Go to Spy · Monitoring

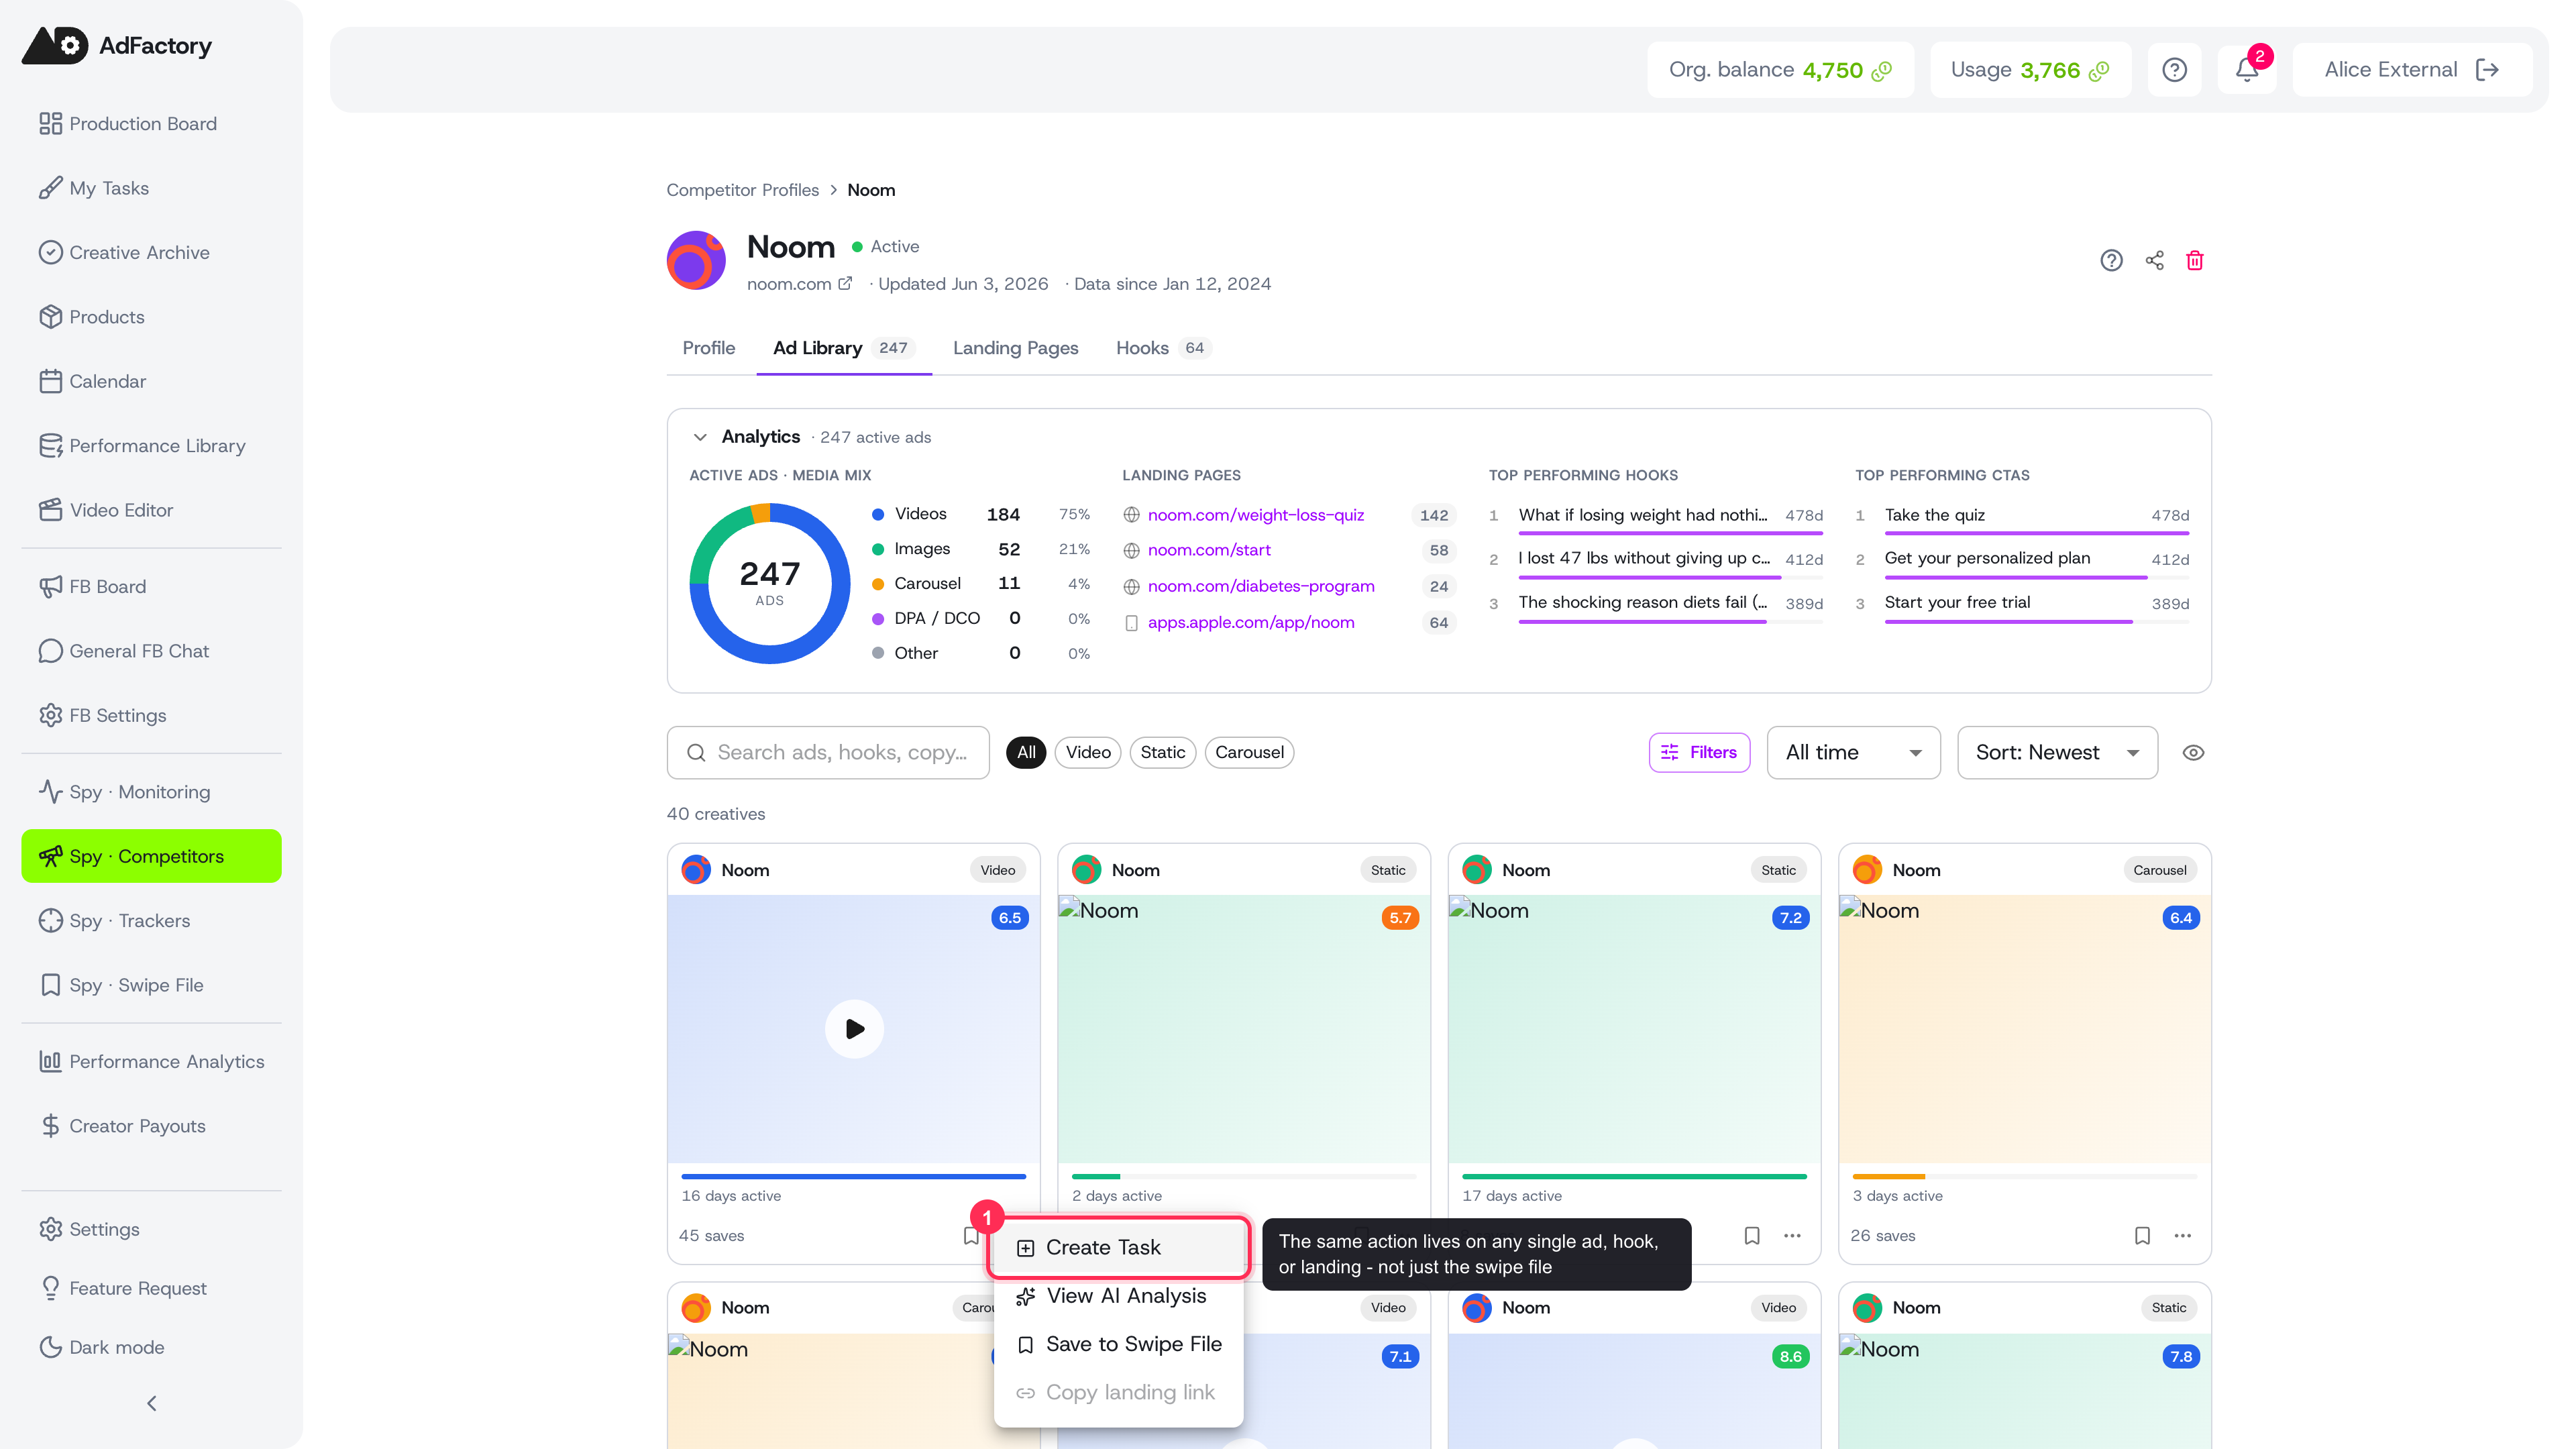151,792
